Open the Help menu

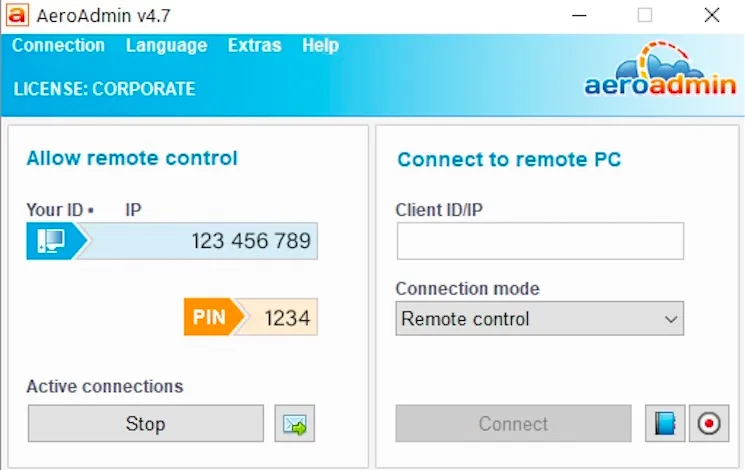pos(320,46)
